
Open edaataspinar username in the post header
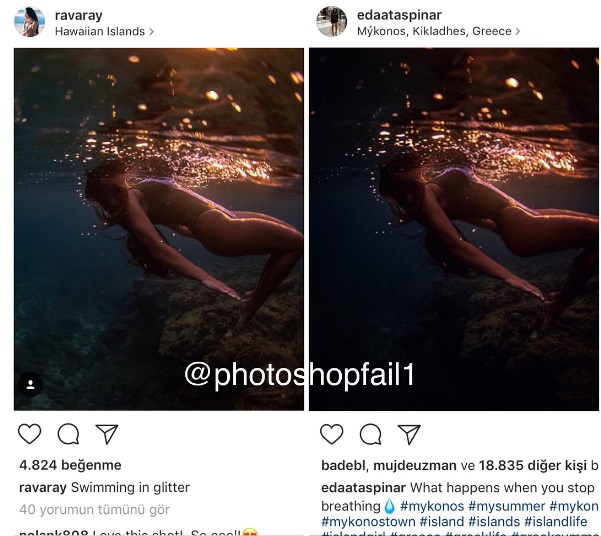pyautogui.click(x=399, y=15)
